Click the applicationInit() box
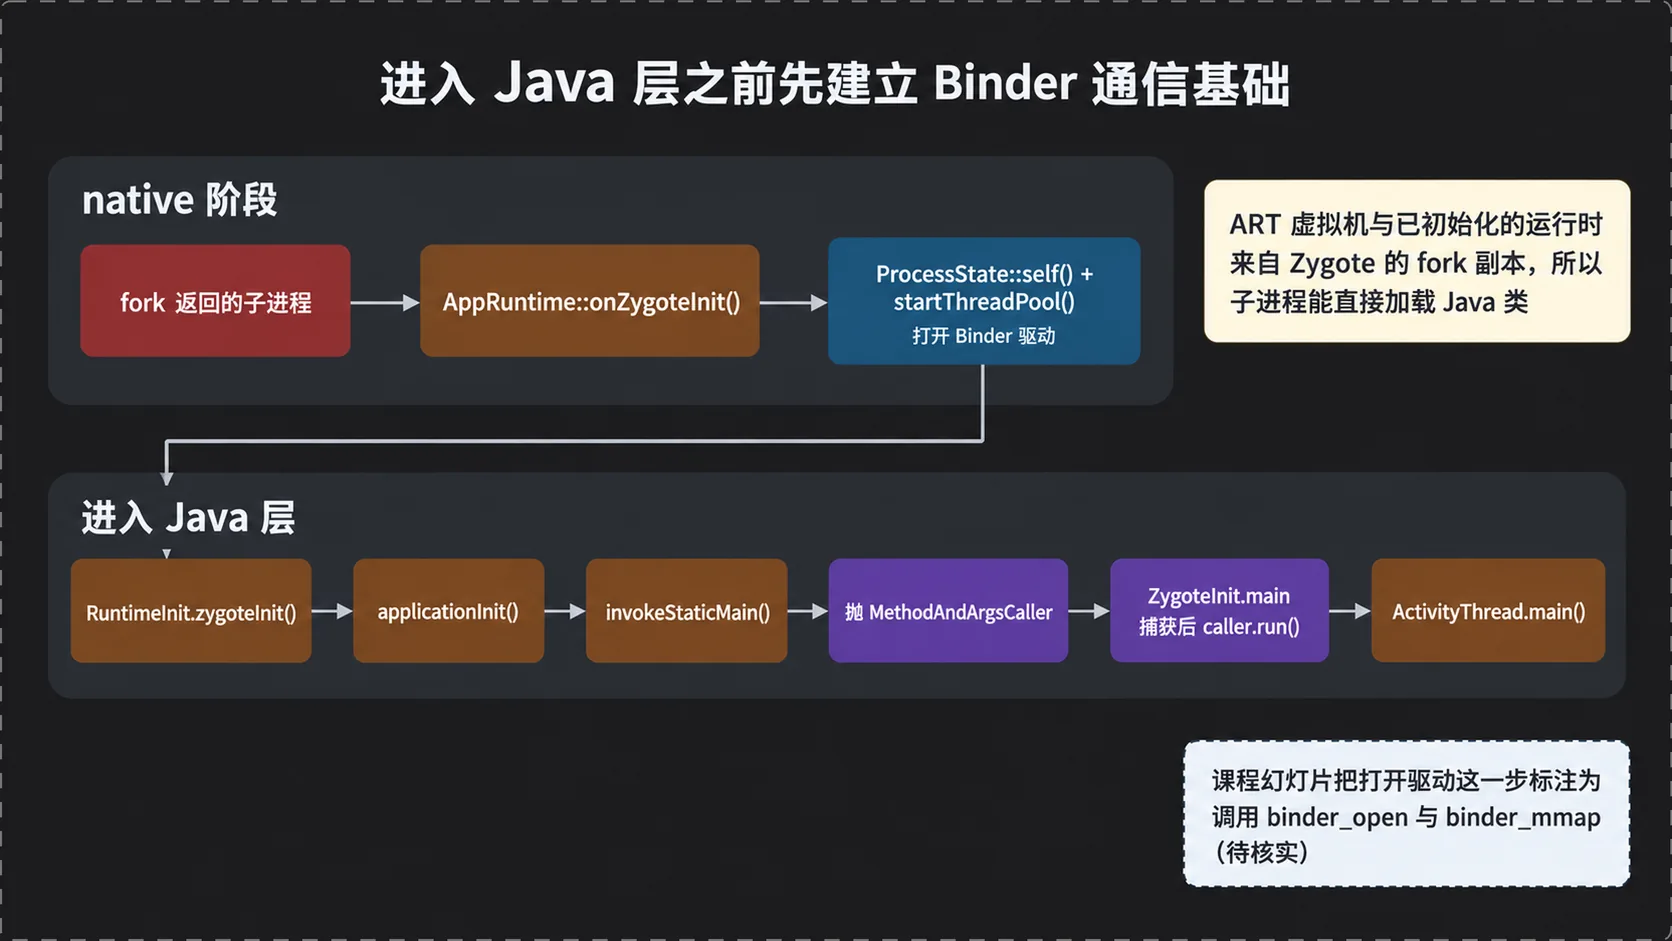The width and height of the screenshot is (1672, 941). 448,611
